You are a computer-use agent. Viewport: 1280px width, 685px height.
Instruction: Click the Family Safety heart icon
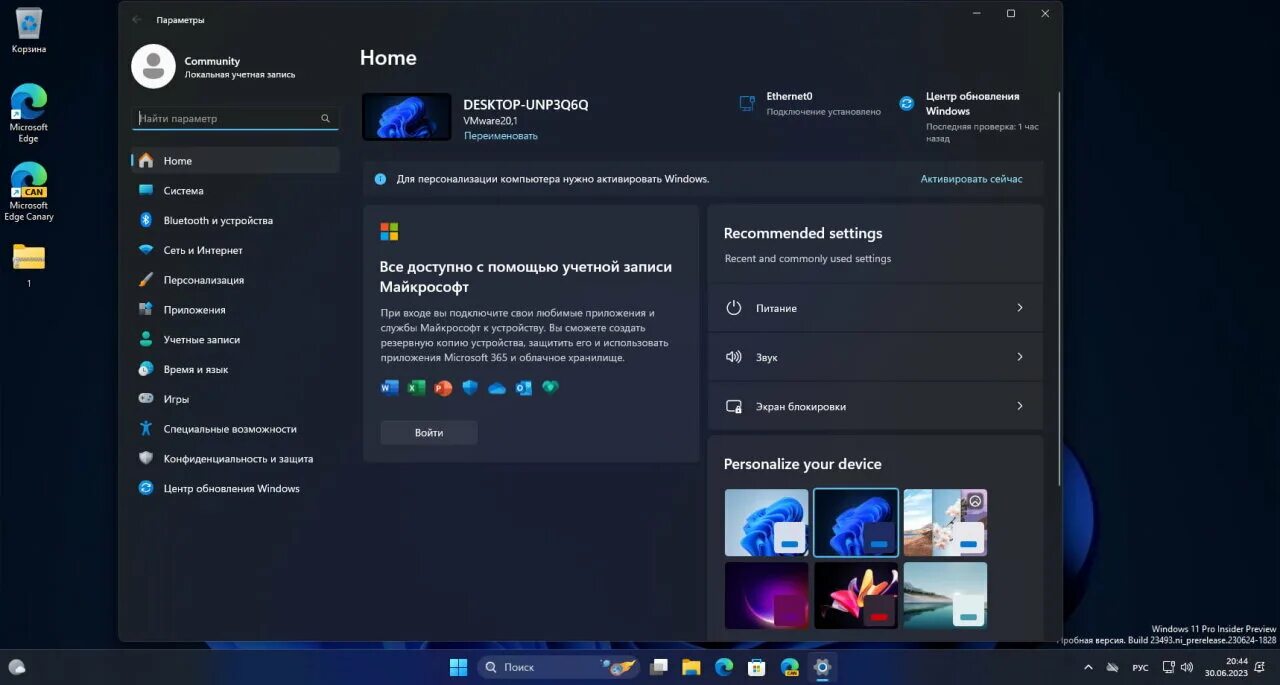550,387
